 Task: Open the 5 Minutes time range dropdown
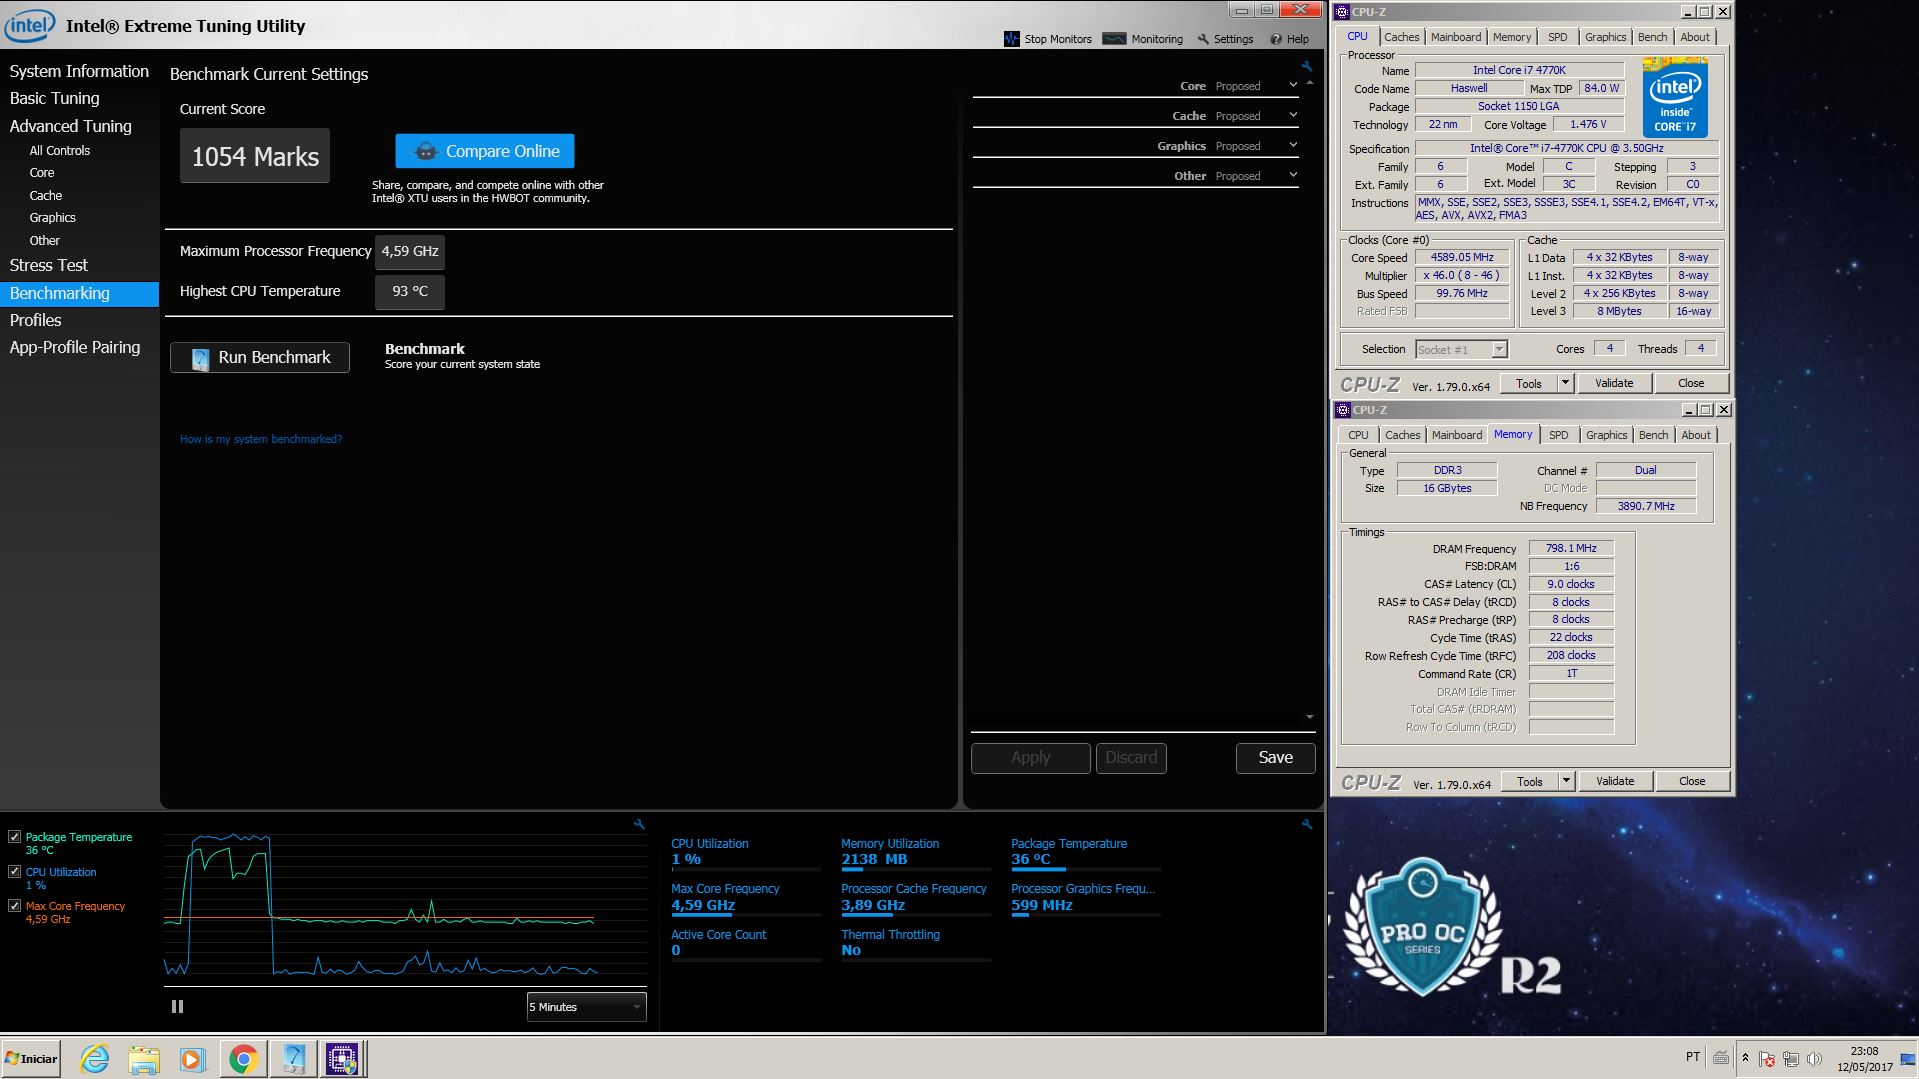click(x=586, y=1007)
